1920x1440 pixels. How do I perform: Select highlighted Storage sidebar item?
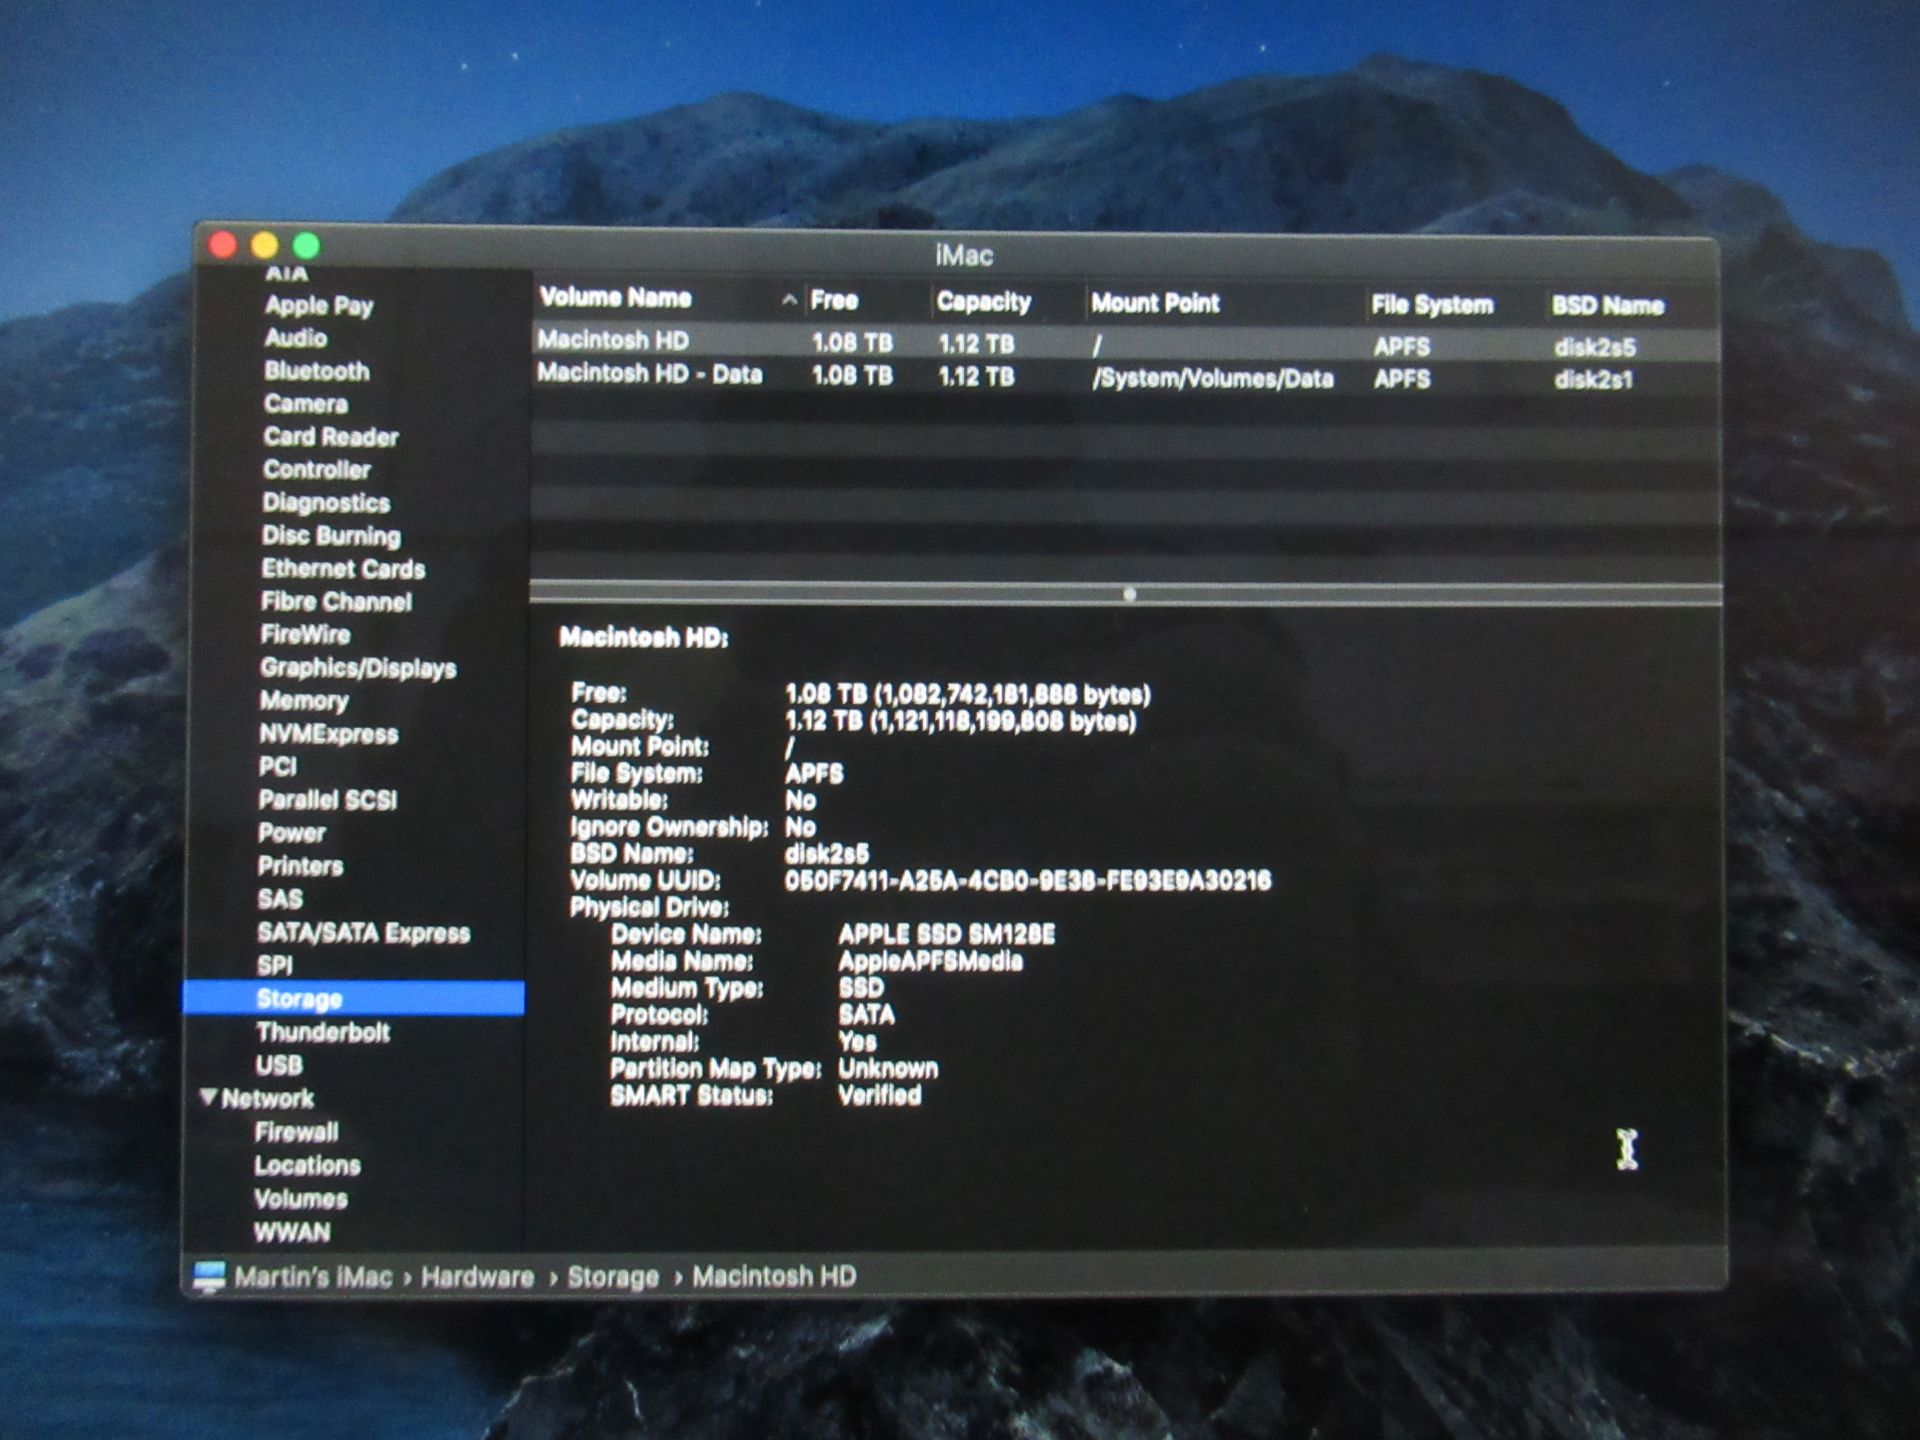coord(353,999)
